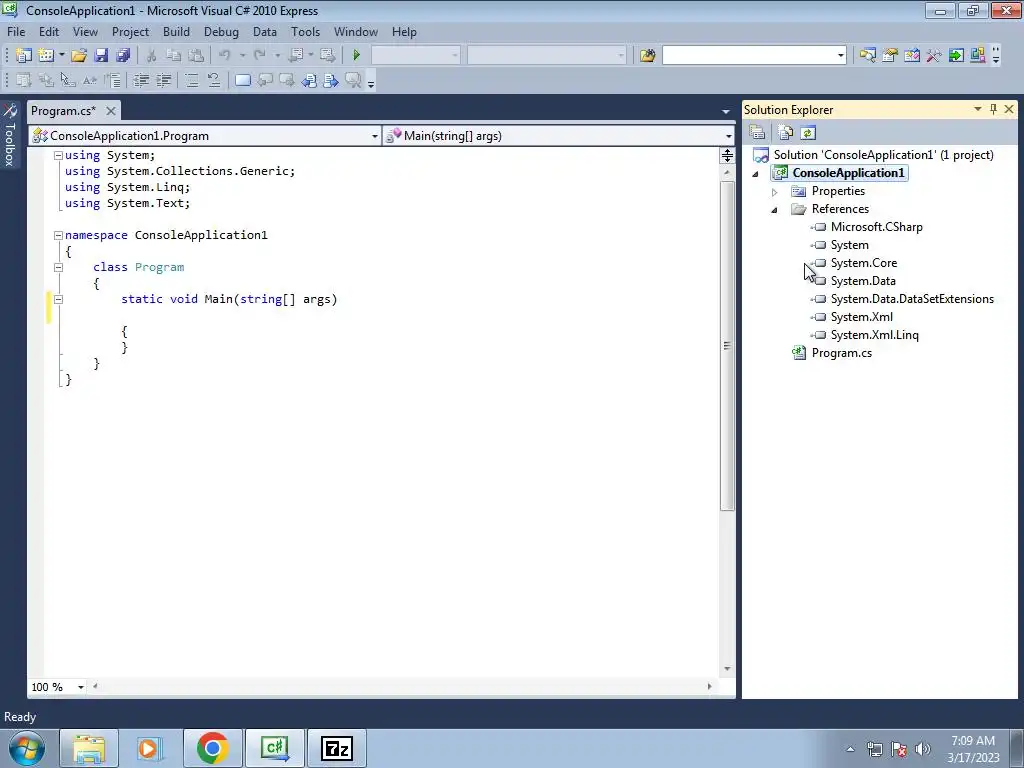Select the System.Xml.Linq reference
The width and height of the screenshot is (1024, 768).
[x=874, y=334]
